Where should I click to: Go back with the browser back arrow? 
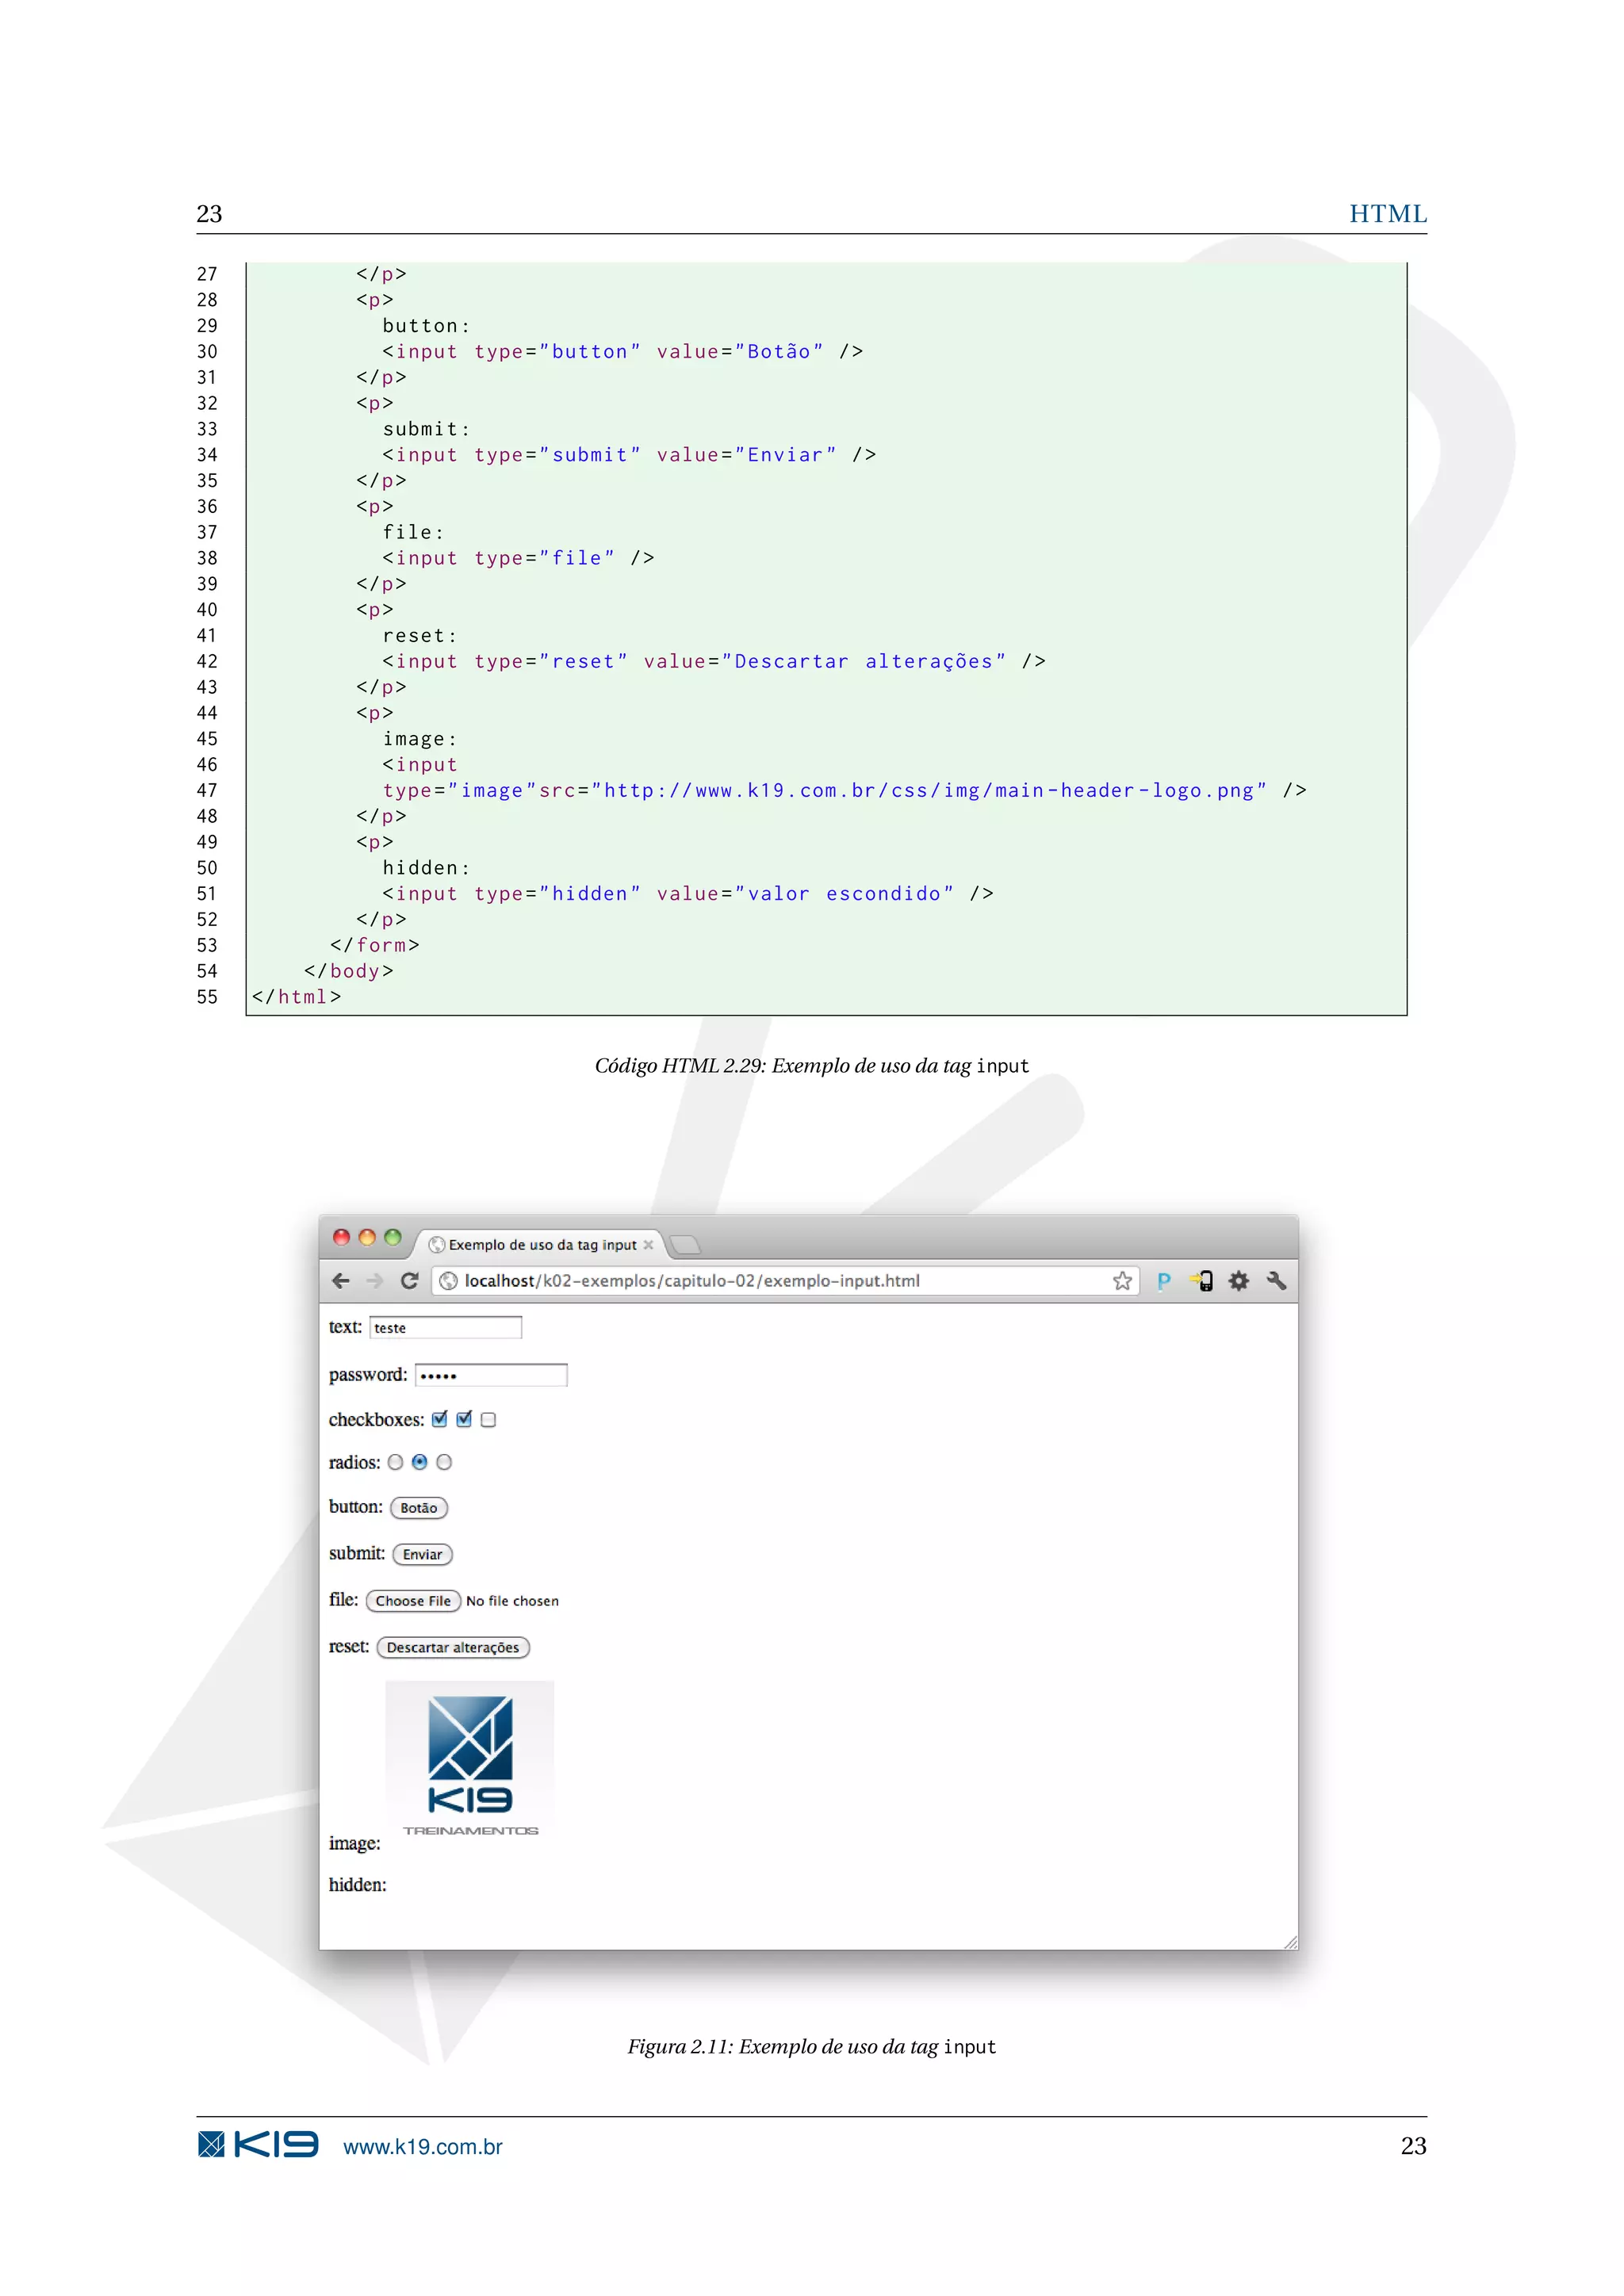[x=341, y=1281]
